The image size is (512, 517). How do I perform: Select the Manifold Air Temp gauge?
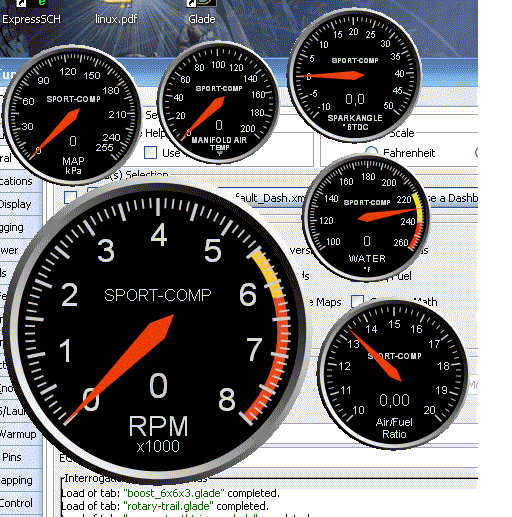coord(218,102)
